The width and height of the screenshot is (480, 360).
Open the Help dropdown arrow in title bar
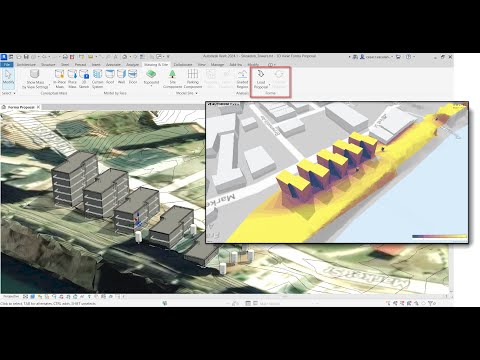[414, 57]
